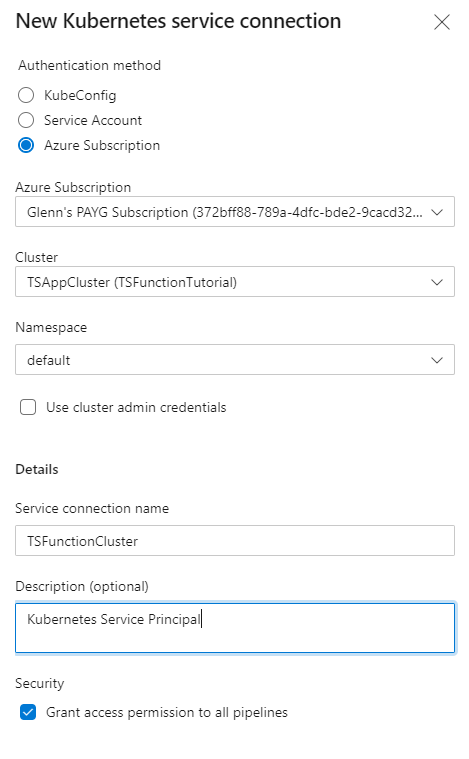Choose the Service Account radio option
The width and height of the screenshot is (469, 759).
click(26, 120)
